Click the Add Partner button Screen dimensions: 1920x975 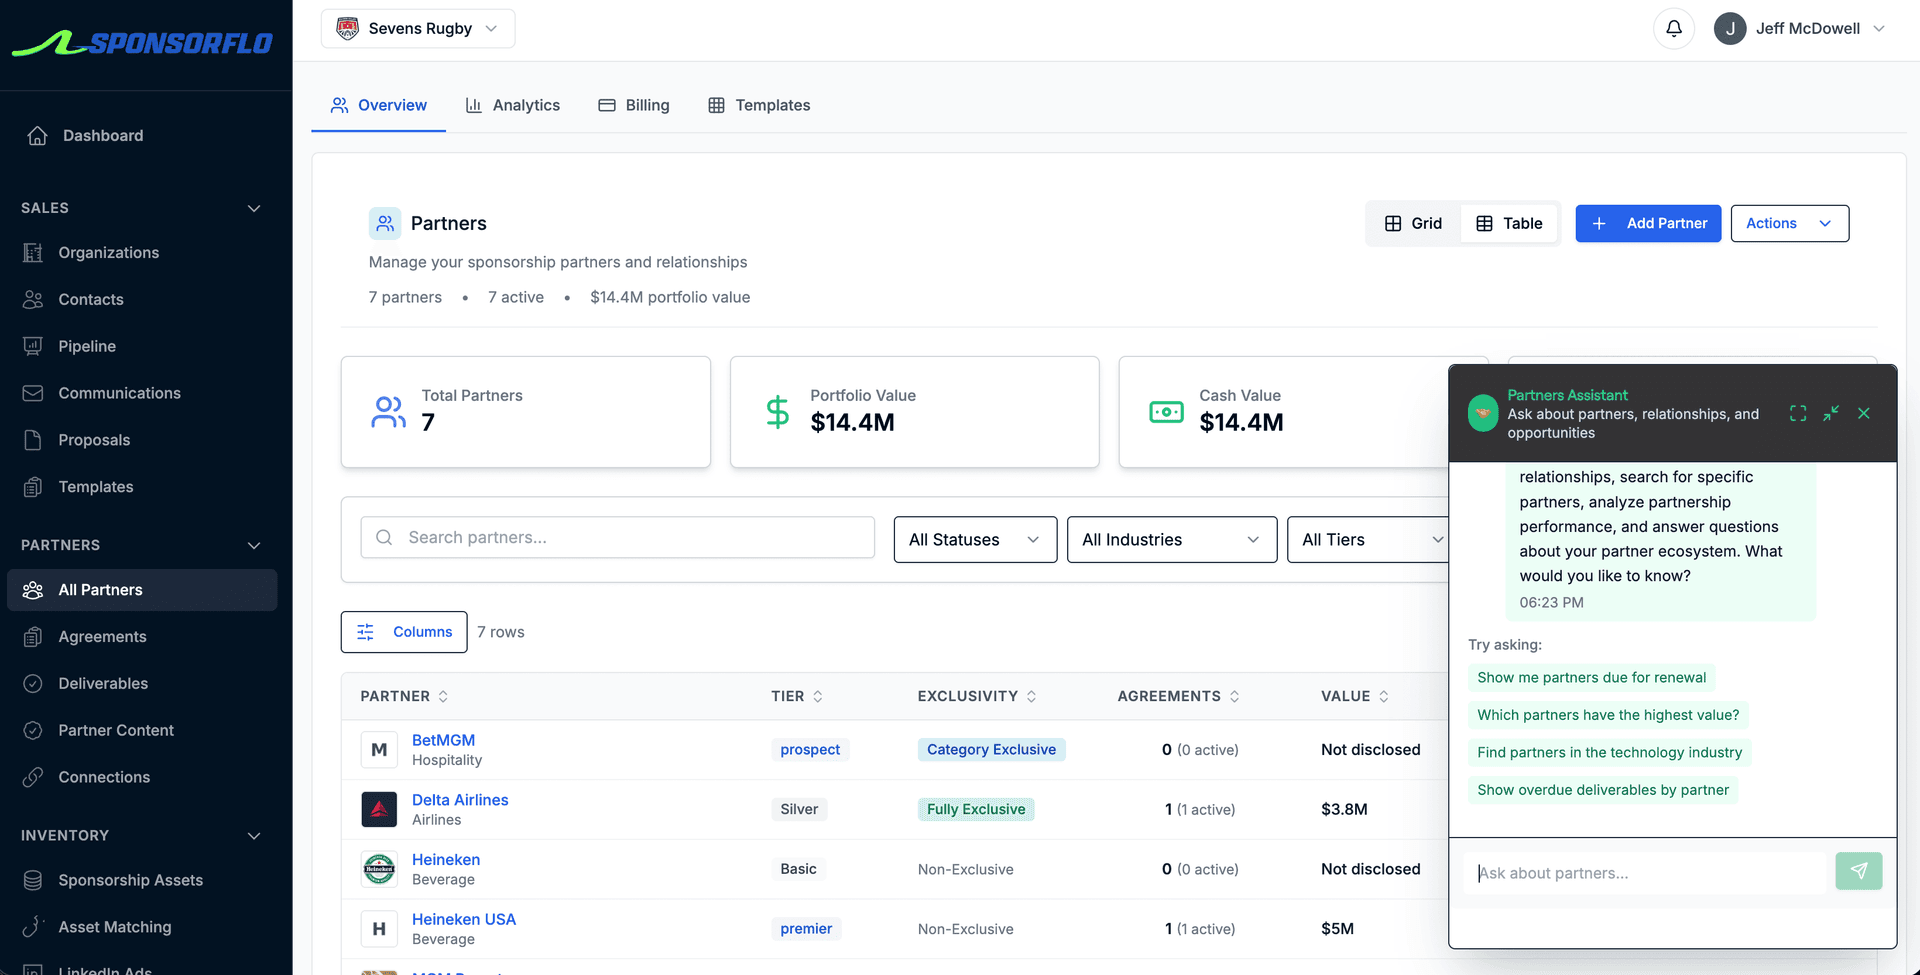1648,223
